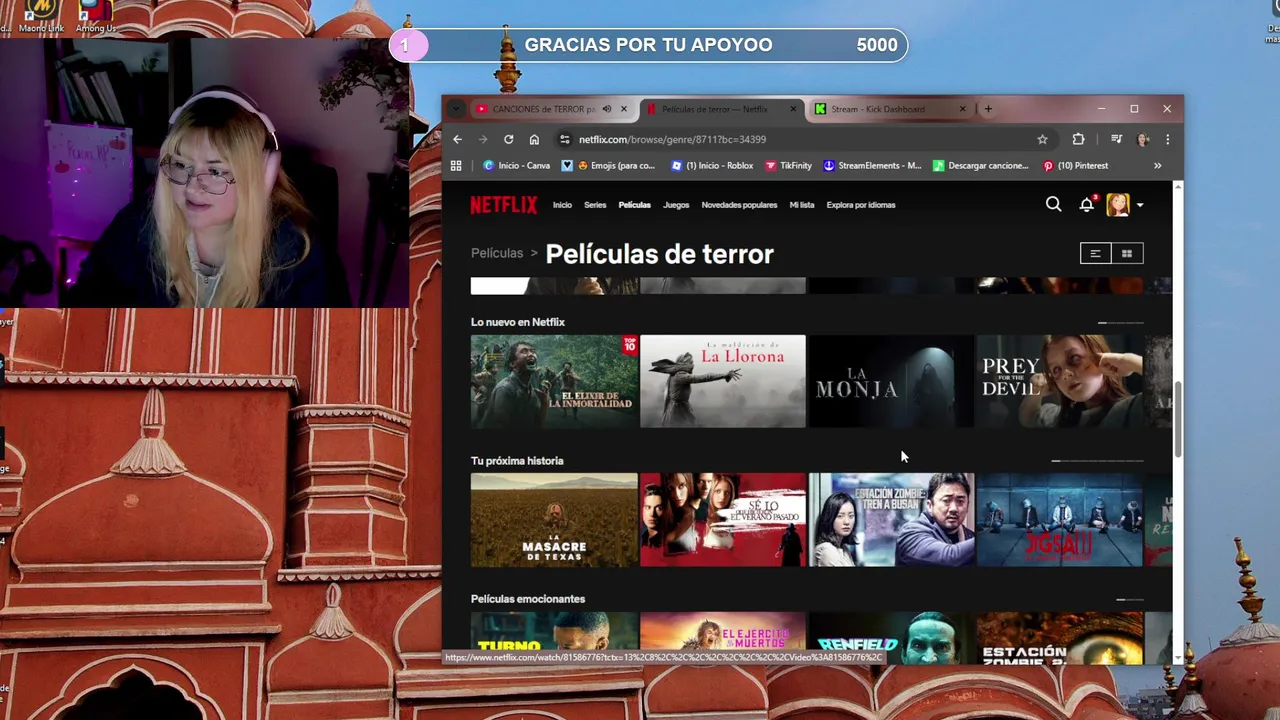Open Netflix notifications bell
Screen dimensions: 1280x720
coord(1087,204)
